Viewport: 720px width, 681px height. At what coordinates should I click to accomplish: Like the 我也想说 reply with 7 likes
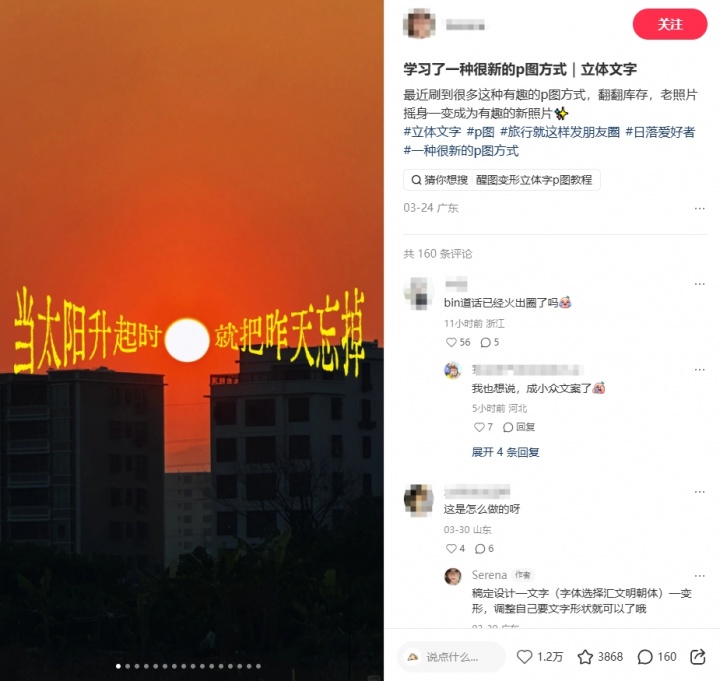pos(479,427)
